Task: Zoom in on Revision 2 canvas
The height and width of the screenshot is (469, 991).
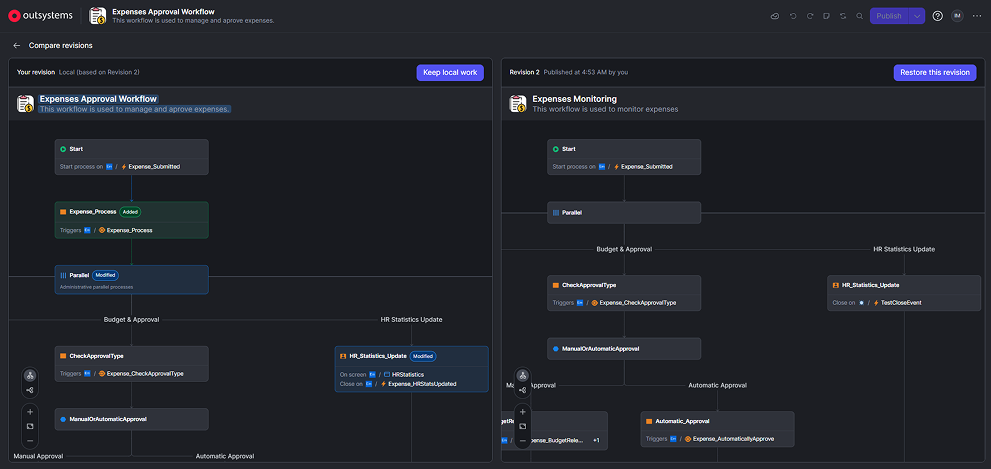Action: coord(523,411)
